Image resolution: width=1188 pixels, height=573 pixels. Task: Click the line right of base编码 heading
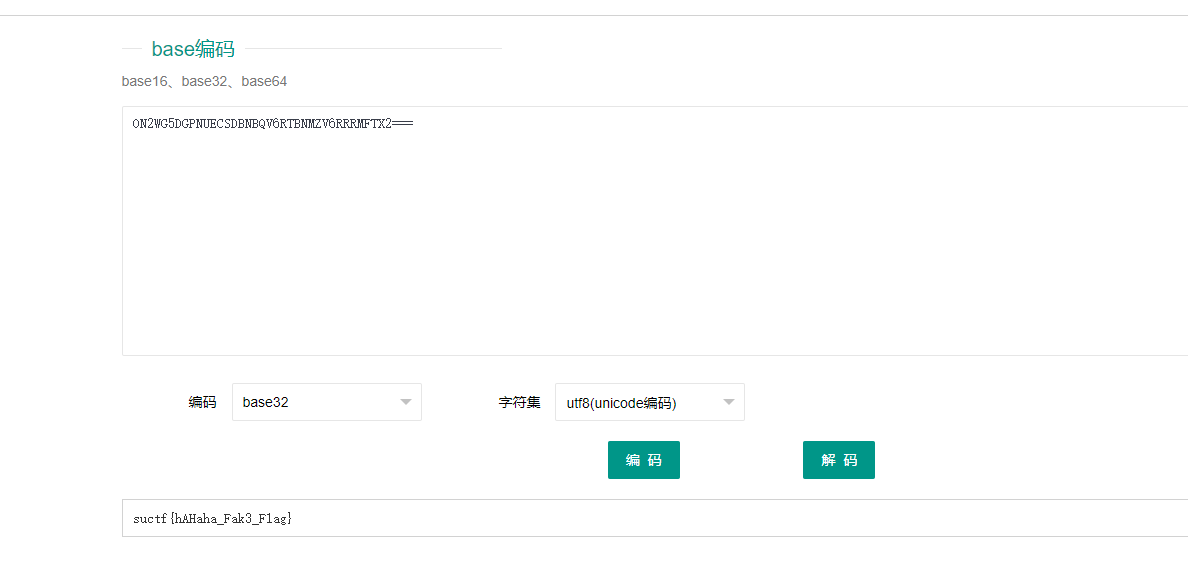click(372, 48)
